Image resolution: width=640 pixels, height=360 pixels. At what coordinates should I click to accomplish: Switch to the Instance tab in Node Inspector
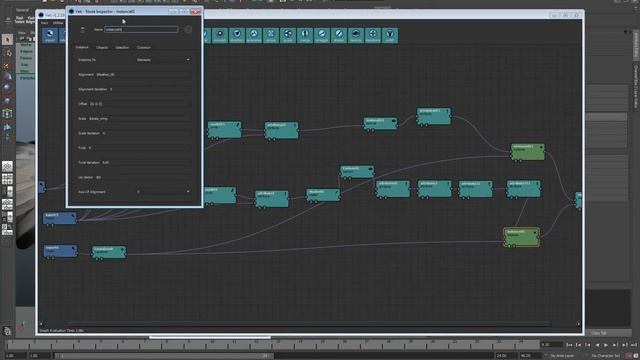[x=82, y=47]
